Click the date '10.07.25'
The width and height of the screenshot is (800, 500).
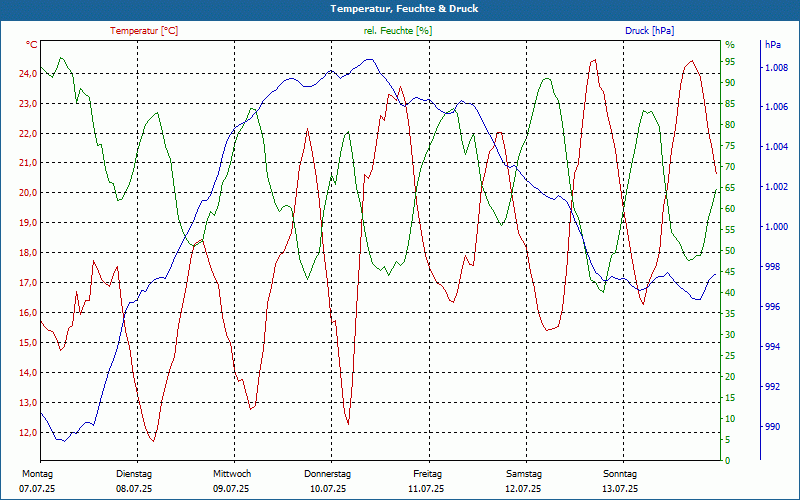pyautogui.click(x=328, y=489)
